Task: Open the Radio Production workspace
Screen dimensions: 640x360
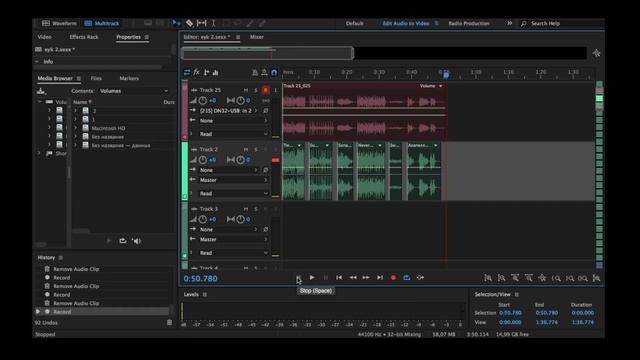Action: tap(469, 23)
